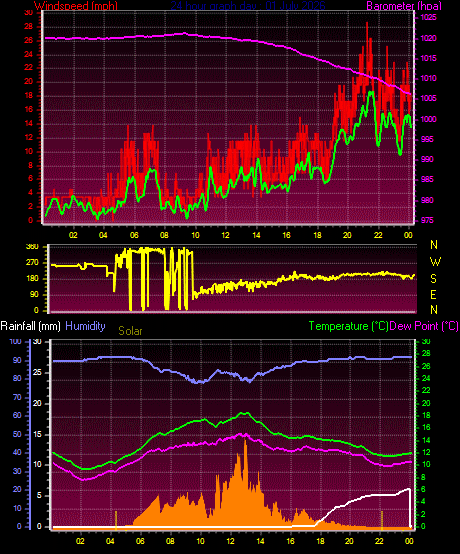
Task: Select the 1010 barometer axis value
Action: click(428, 78)
